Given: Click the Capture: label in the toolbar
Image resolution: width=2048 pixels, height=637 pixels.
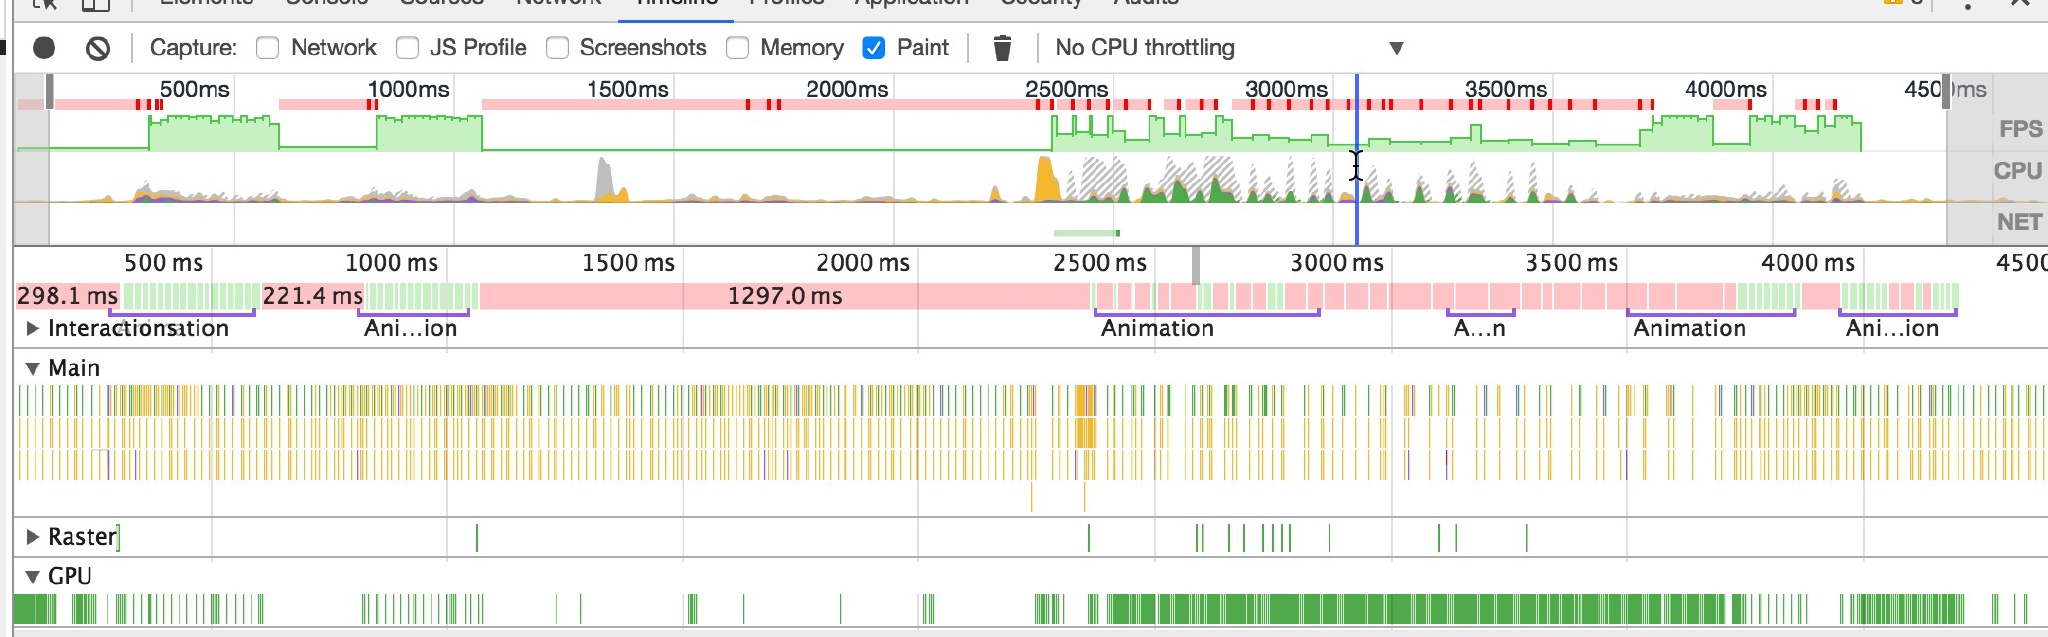Looking at the screenshot, I should (193, 48).
